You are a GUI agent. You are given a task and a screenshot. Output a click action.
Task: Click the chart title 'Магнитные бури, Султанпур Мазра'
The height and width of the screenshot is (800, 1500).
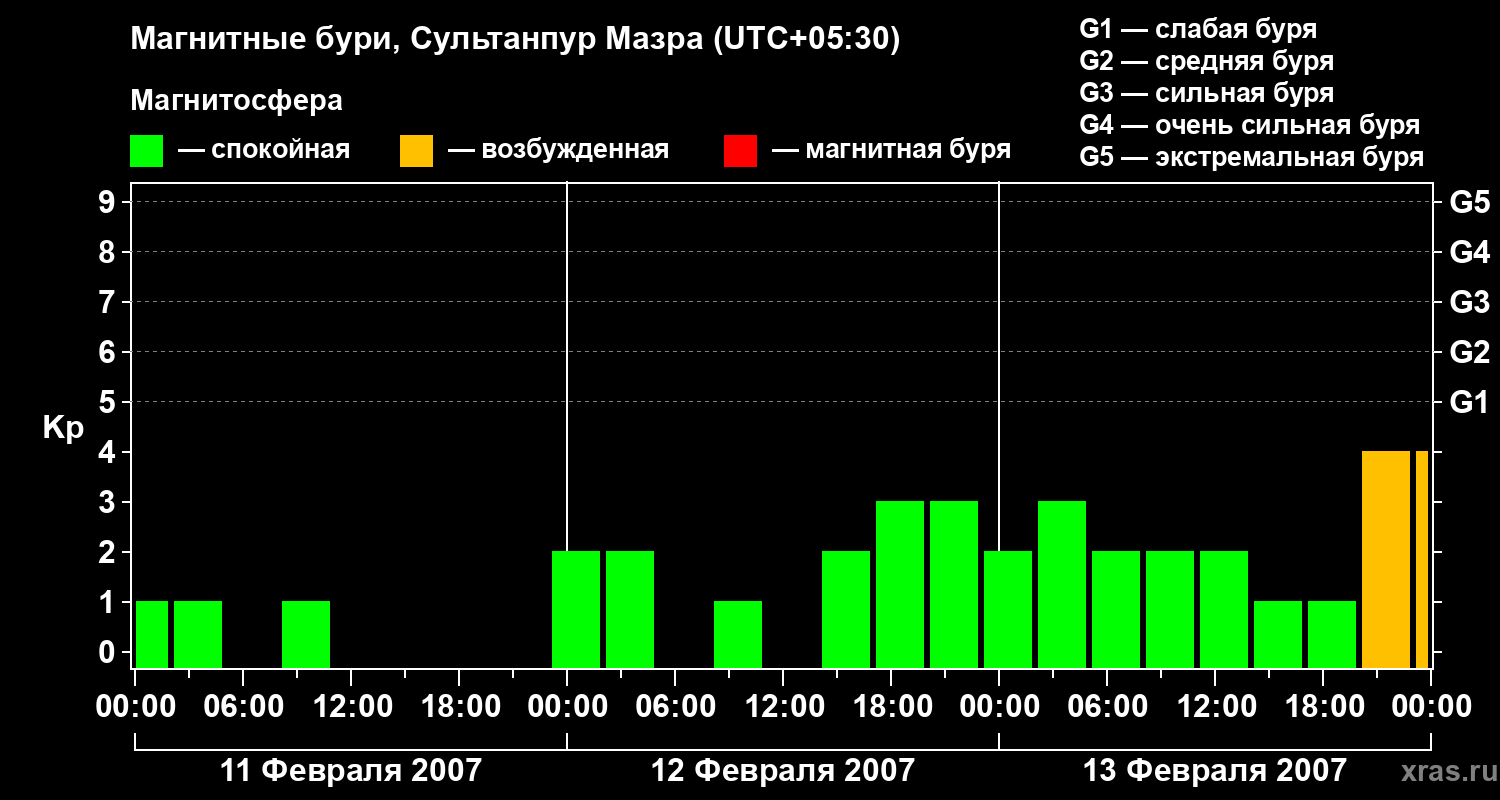click(416, 40)
